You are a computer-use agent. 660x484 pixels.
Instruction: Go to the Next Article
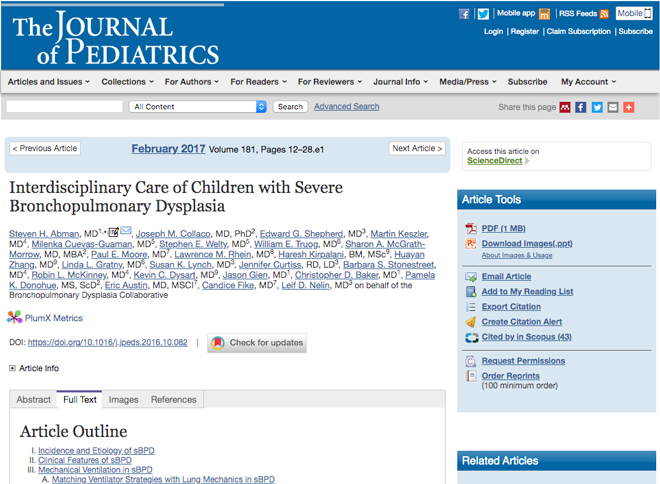pos(417,148)
